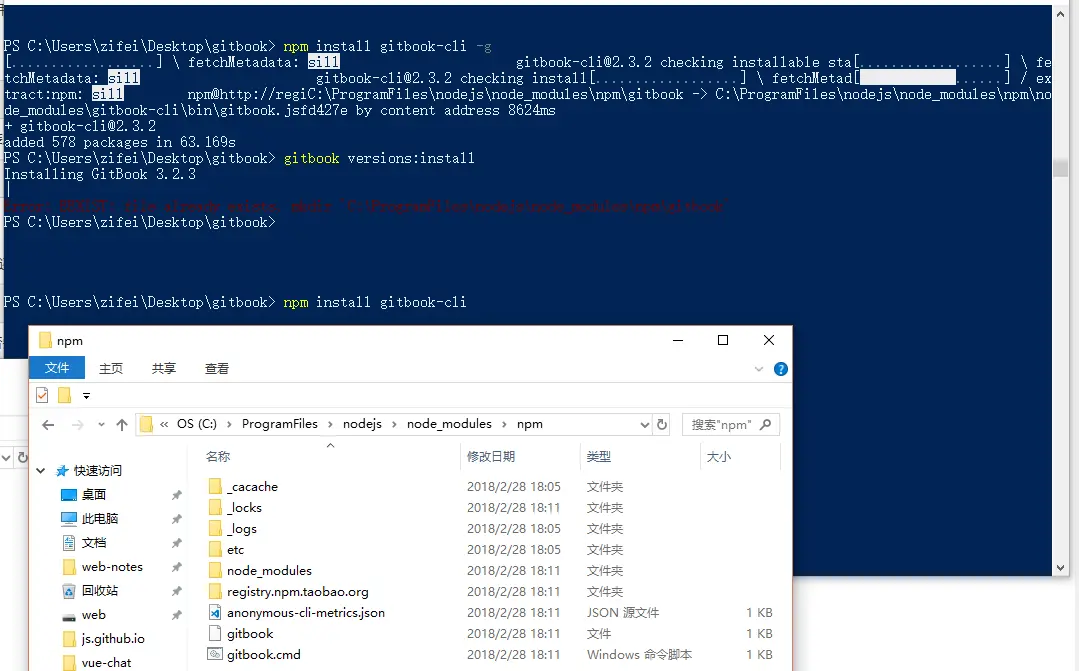Refresh the npm folder view
The height and width of the screenshot is (671, 1079).
(662, 425)
